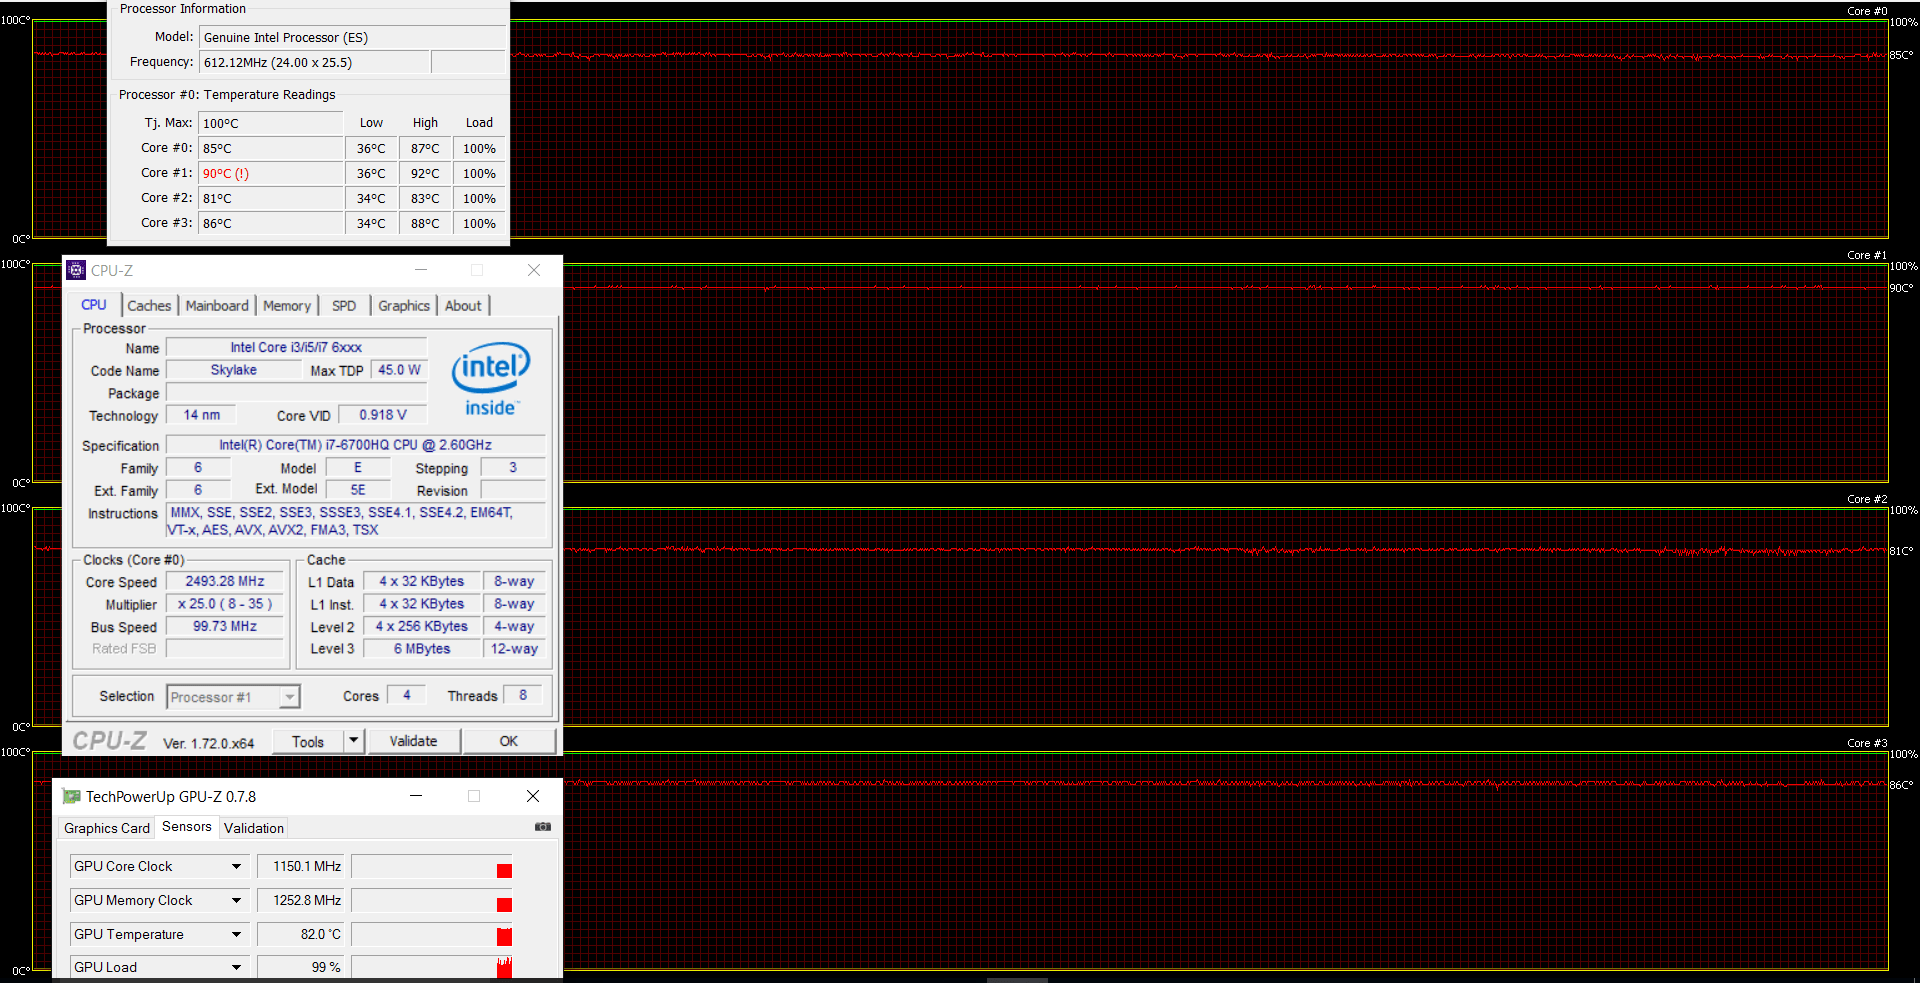Screen dimensions: 1920x983
Task: Click the Tools button in CPU-Z
Action: click(308, 741)
